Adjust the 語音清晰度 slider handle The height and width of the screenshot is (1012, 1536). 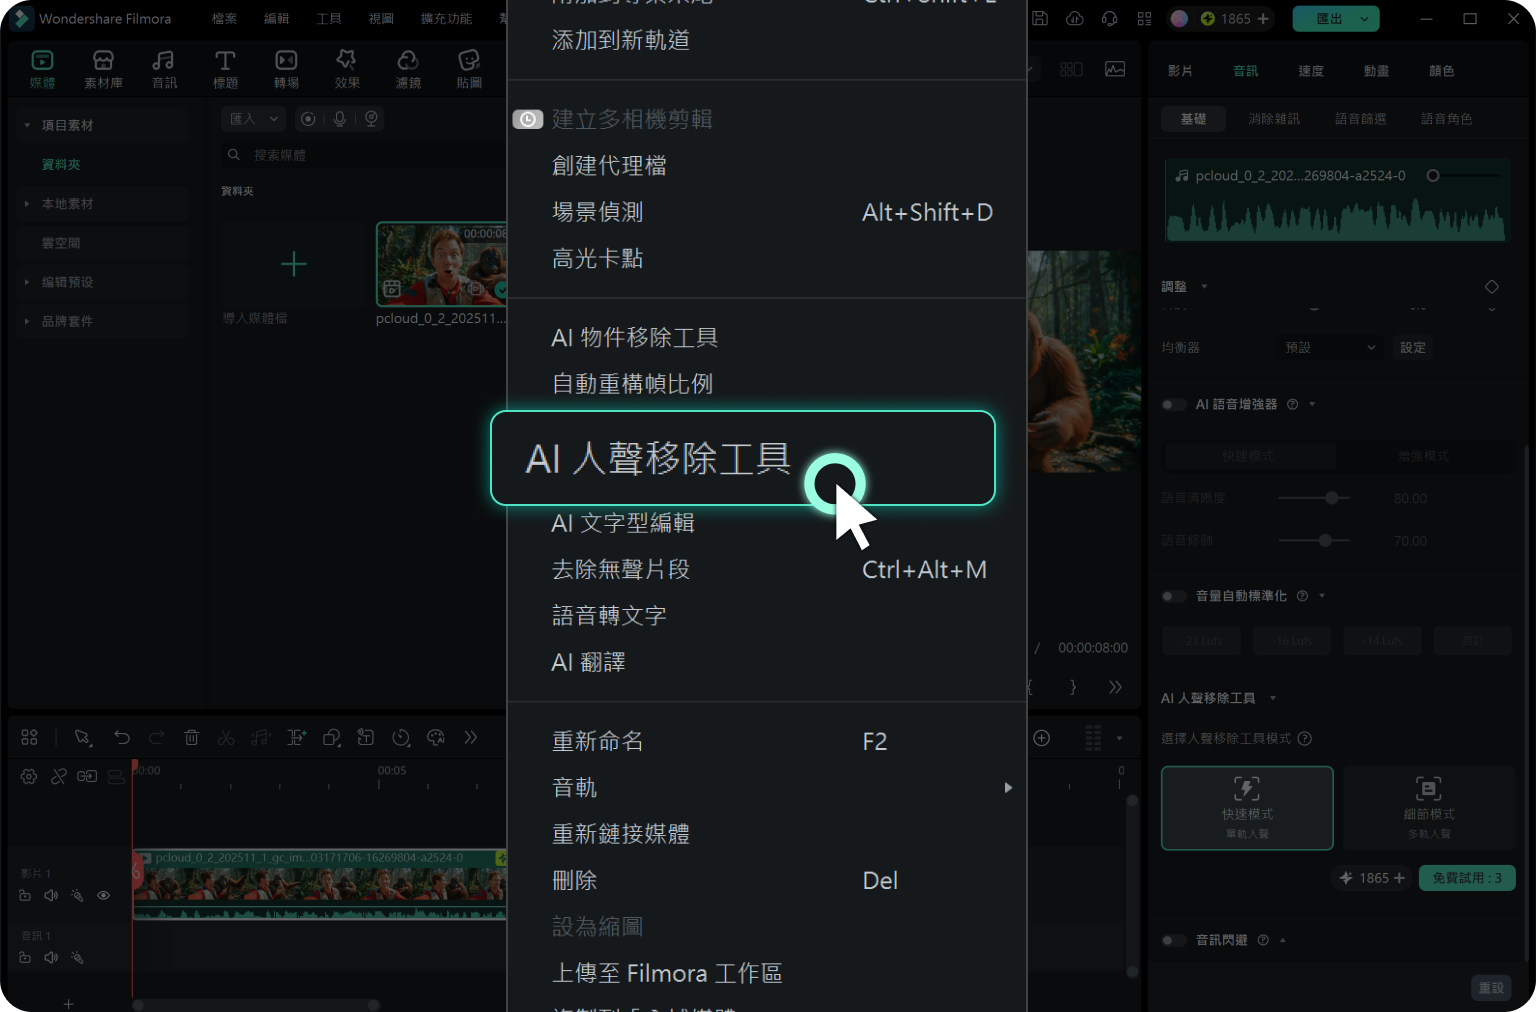1331,498
